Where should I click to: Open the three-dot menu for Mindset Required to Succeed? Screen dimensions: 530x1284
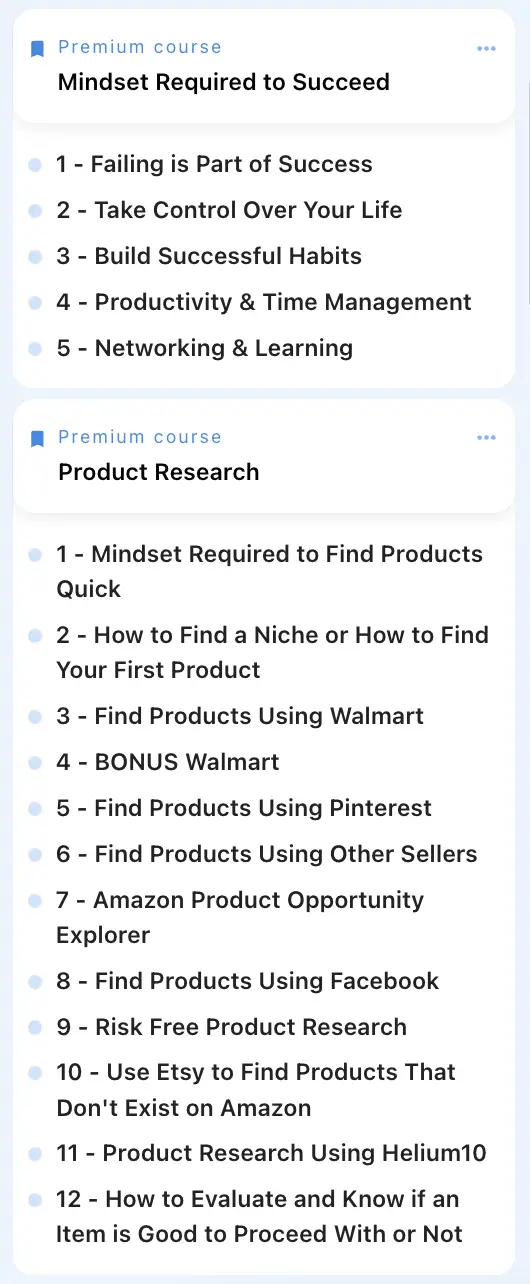pyautogui.click(x=487, y=48)
